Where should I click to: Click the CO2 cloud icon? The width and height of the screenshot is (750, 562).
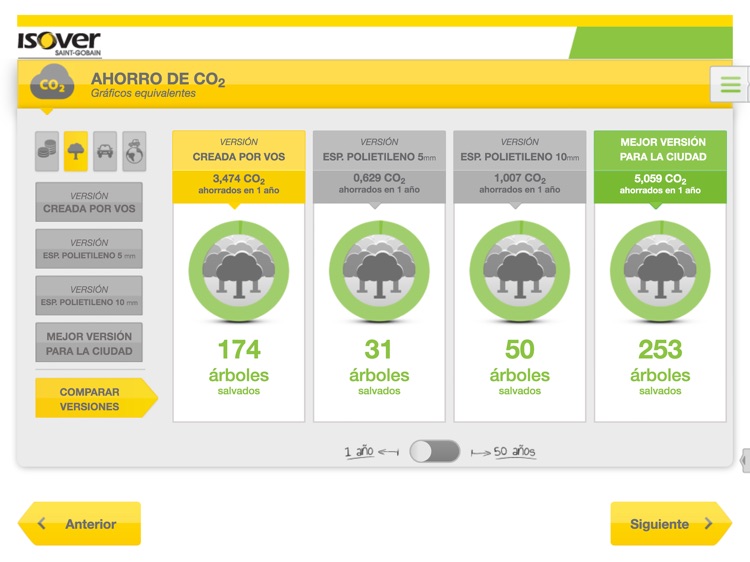[52, 82]
